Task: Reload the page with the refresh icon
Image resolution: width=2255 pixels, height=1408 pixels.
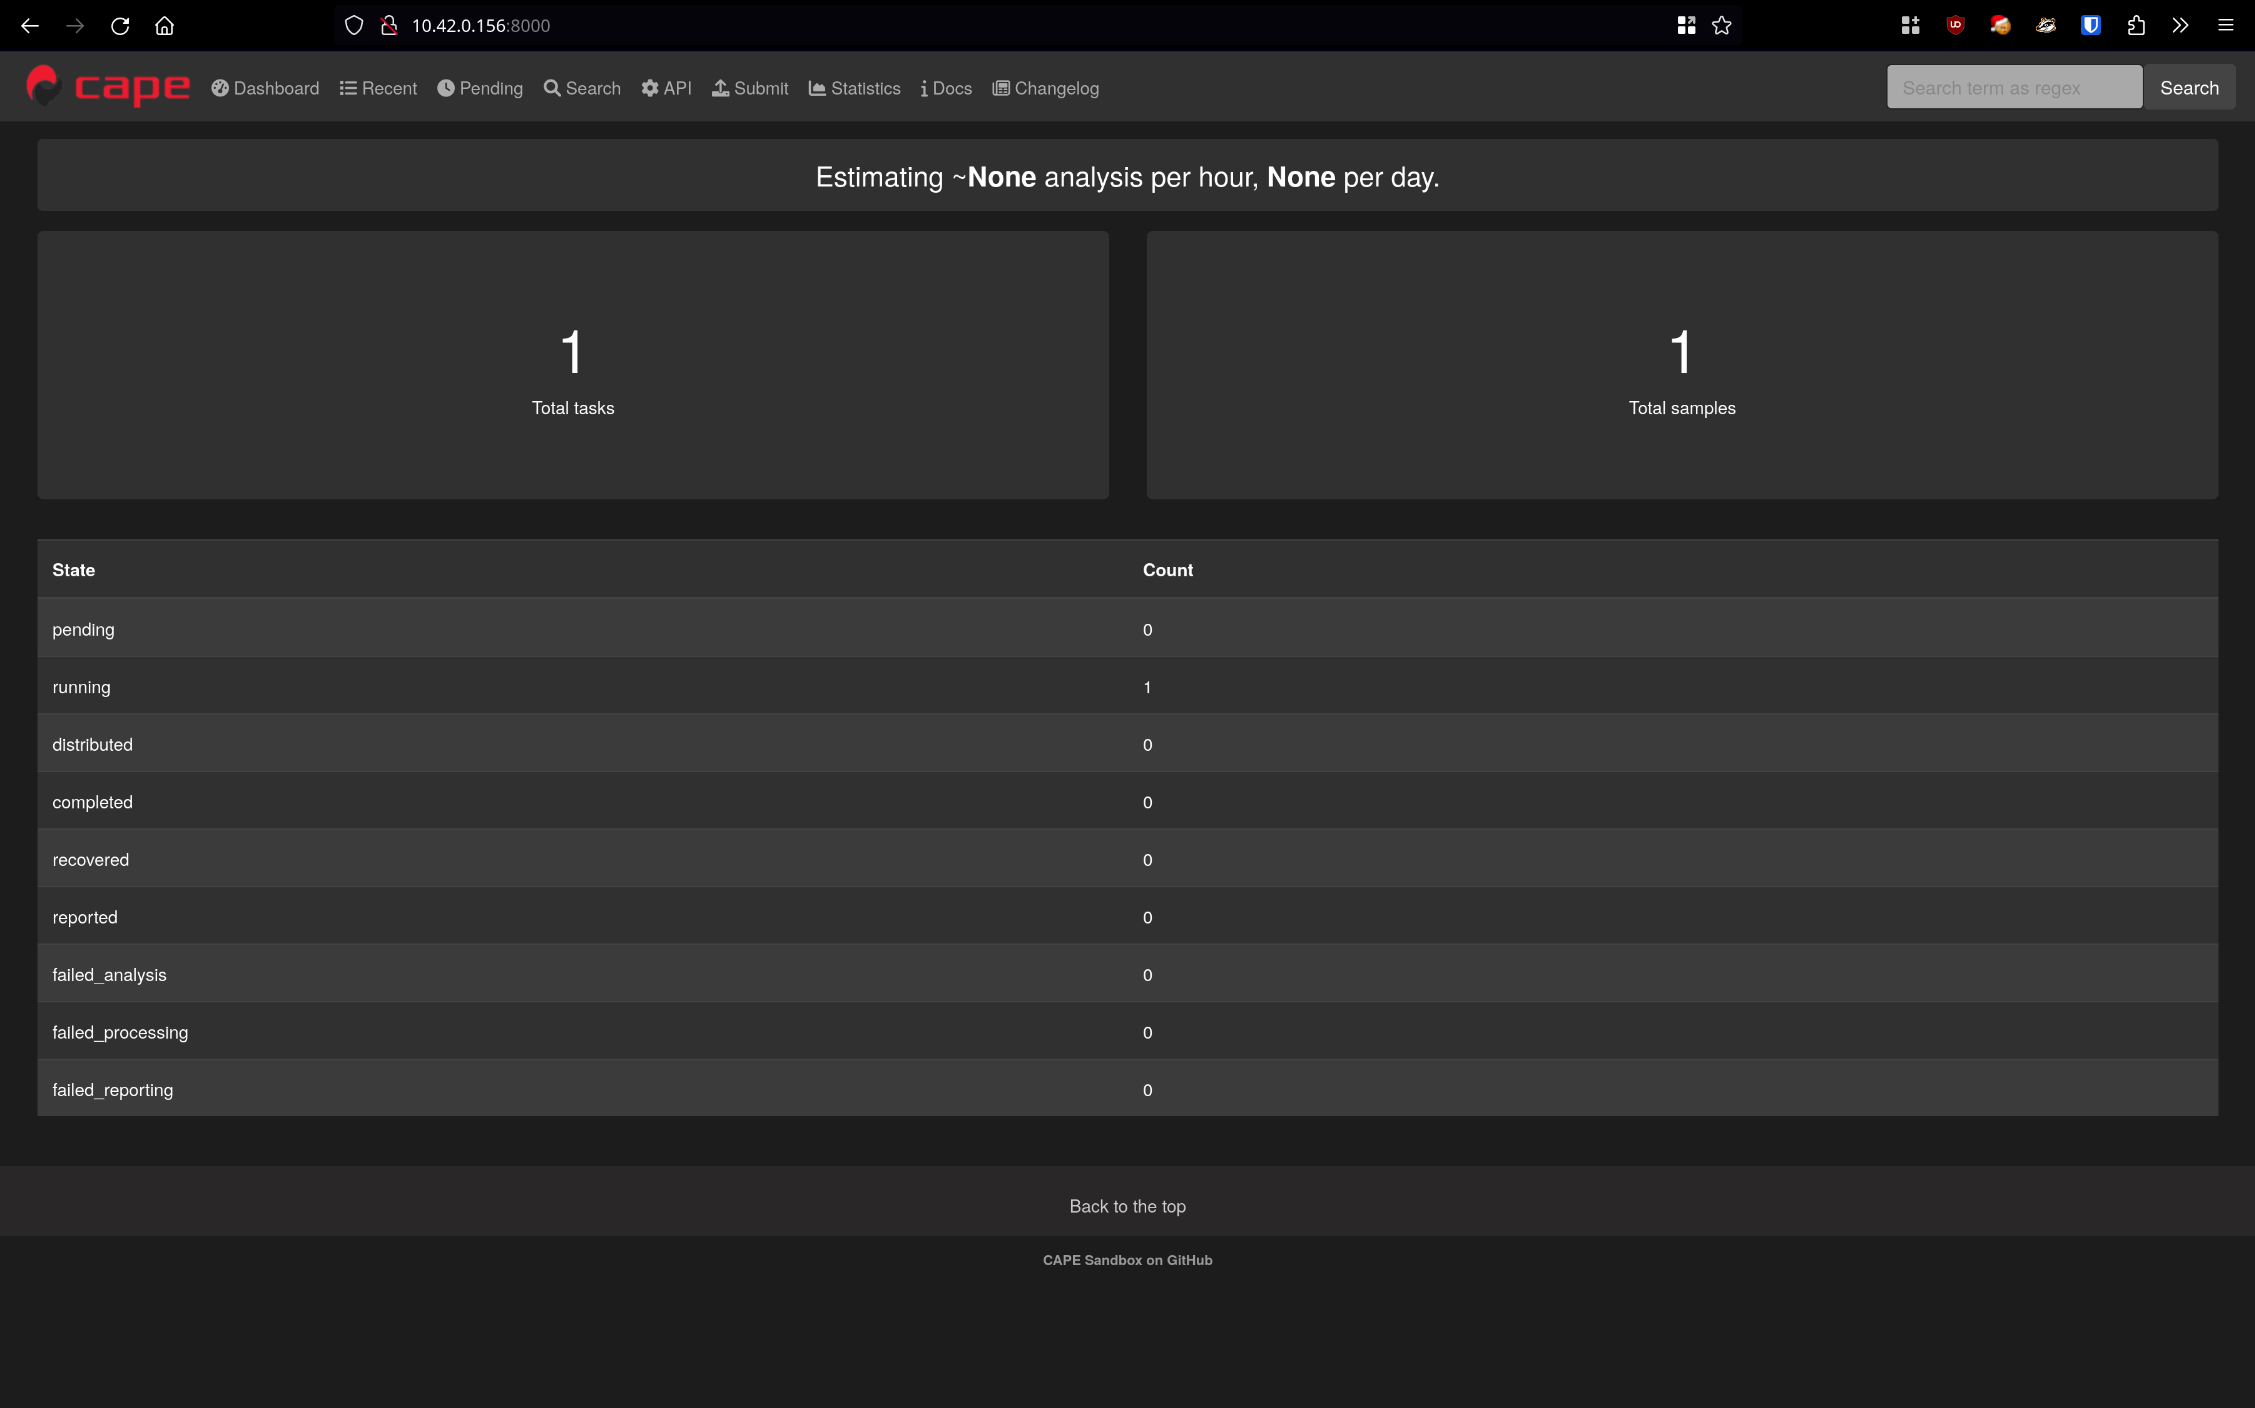Action: [120, 26]
